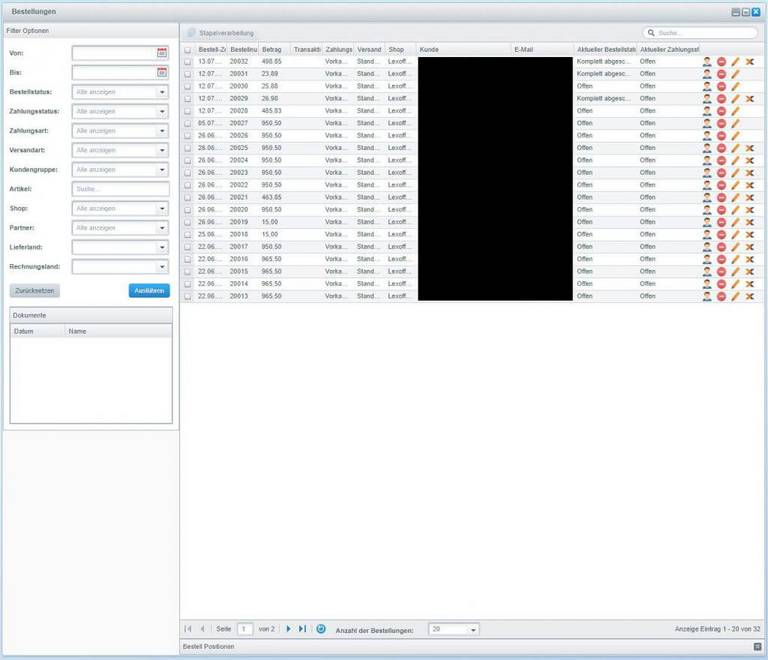768x660 pixels.
Task: Open calendar picker for Von date
Action: (x=162, y=53)
